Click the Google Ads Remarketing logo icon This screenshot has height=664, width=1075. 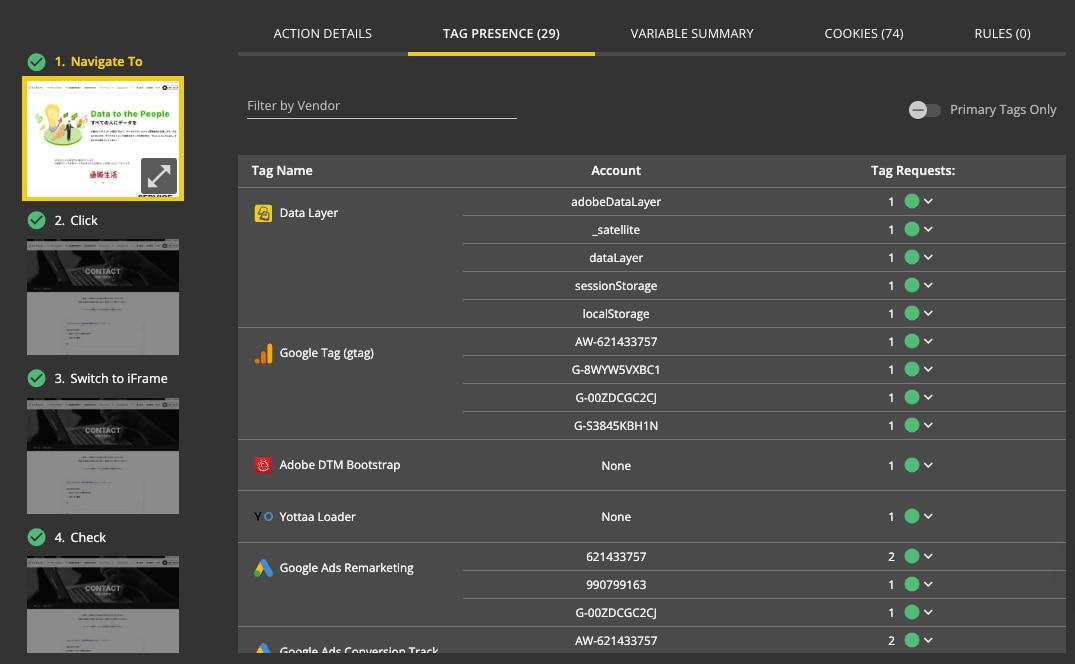tap(263, 568)
